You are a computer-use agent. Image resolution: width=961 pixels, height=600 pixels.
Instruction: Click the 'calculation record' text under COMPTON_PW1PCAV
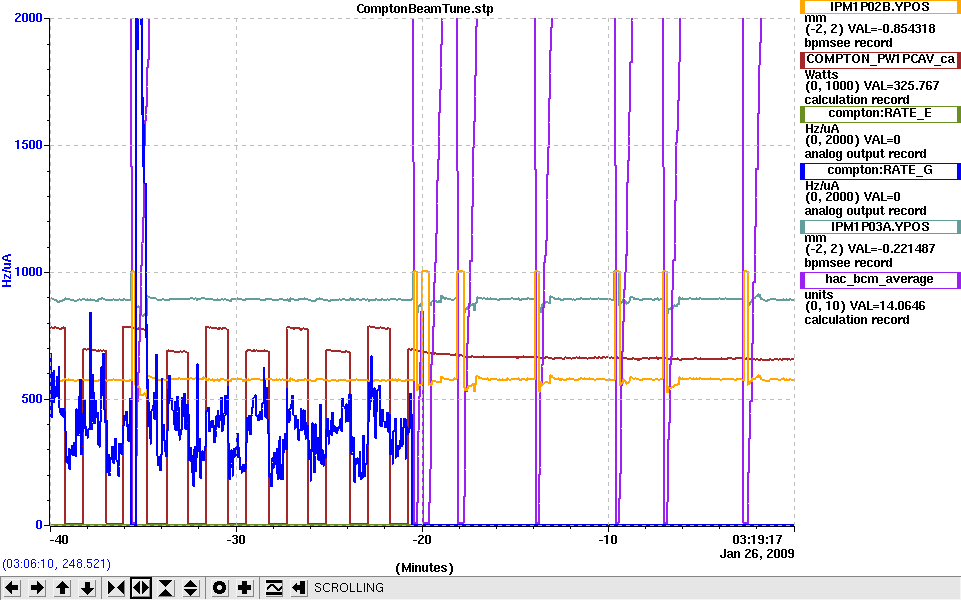click(x=857, y=100)
